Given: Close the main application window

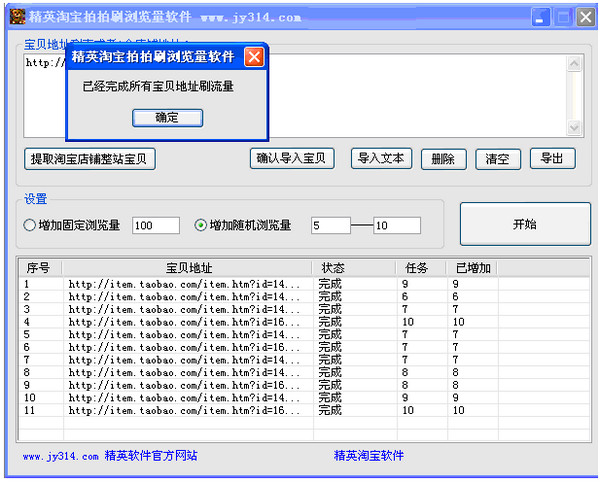Looking at the screenshot, I should coord(585,18).
